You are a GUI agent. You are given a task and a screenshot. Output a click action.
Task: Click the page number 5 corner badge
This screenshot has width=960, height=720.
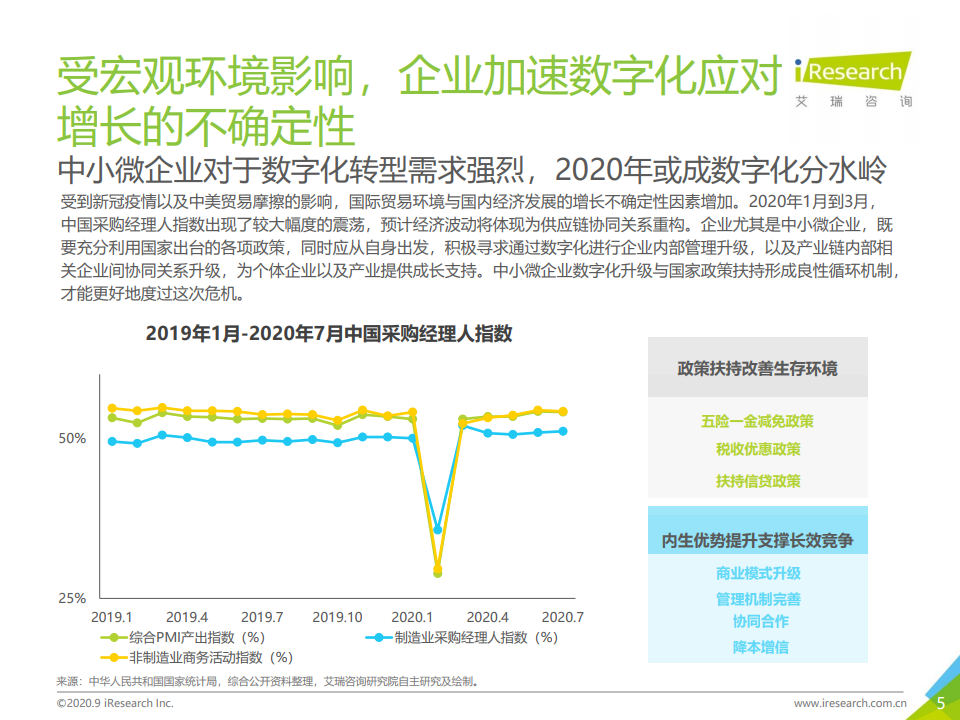(x=941, y=703)
